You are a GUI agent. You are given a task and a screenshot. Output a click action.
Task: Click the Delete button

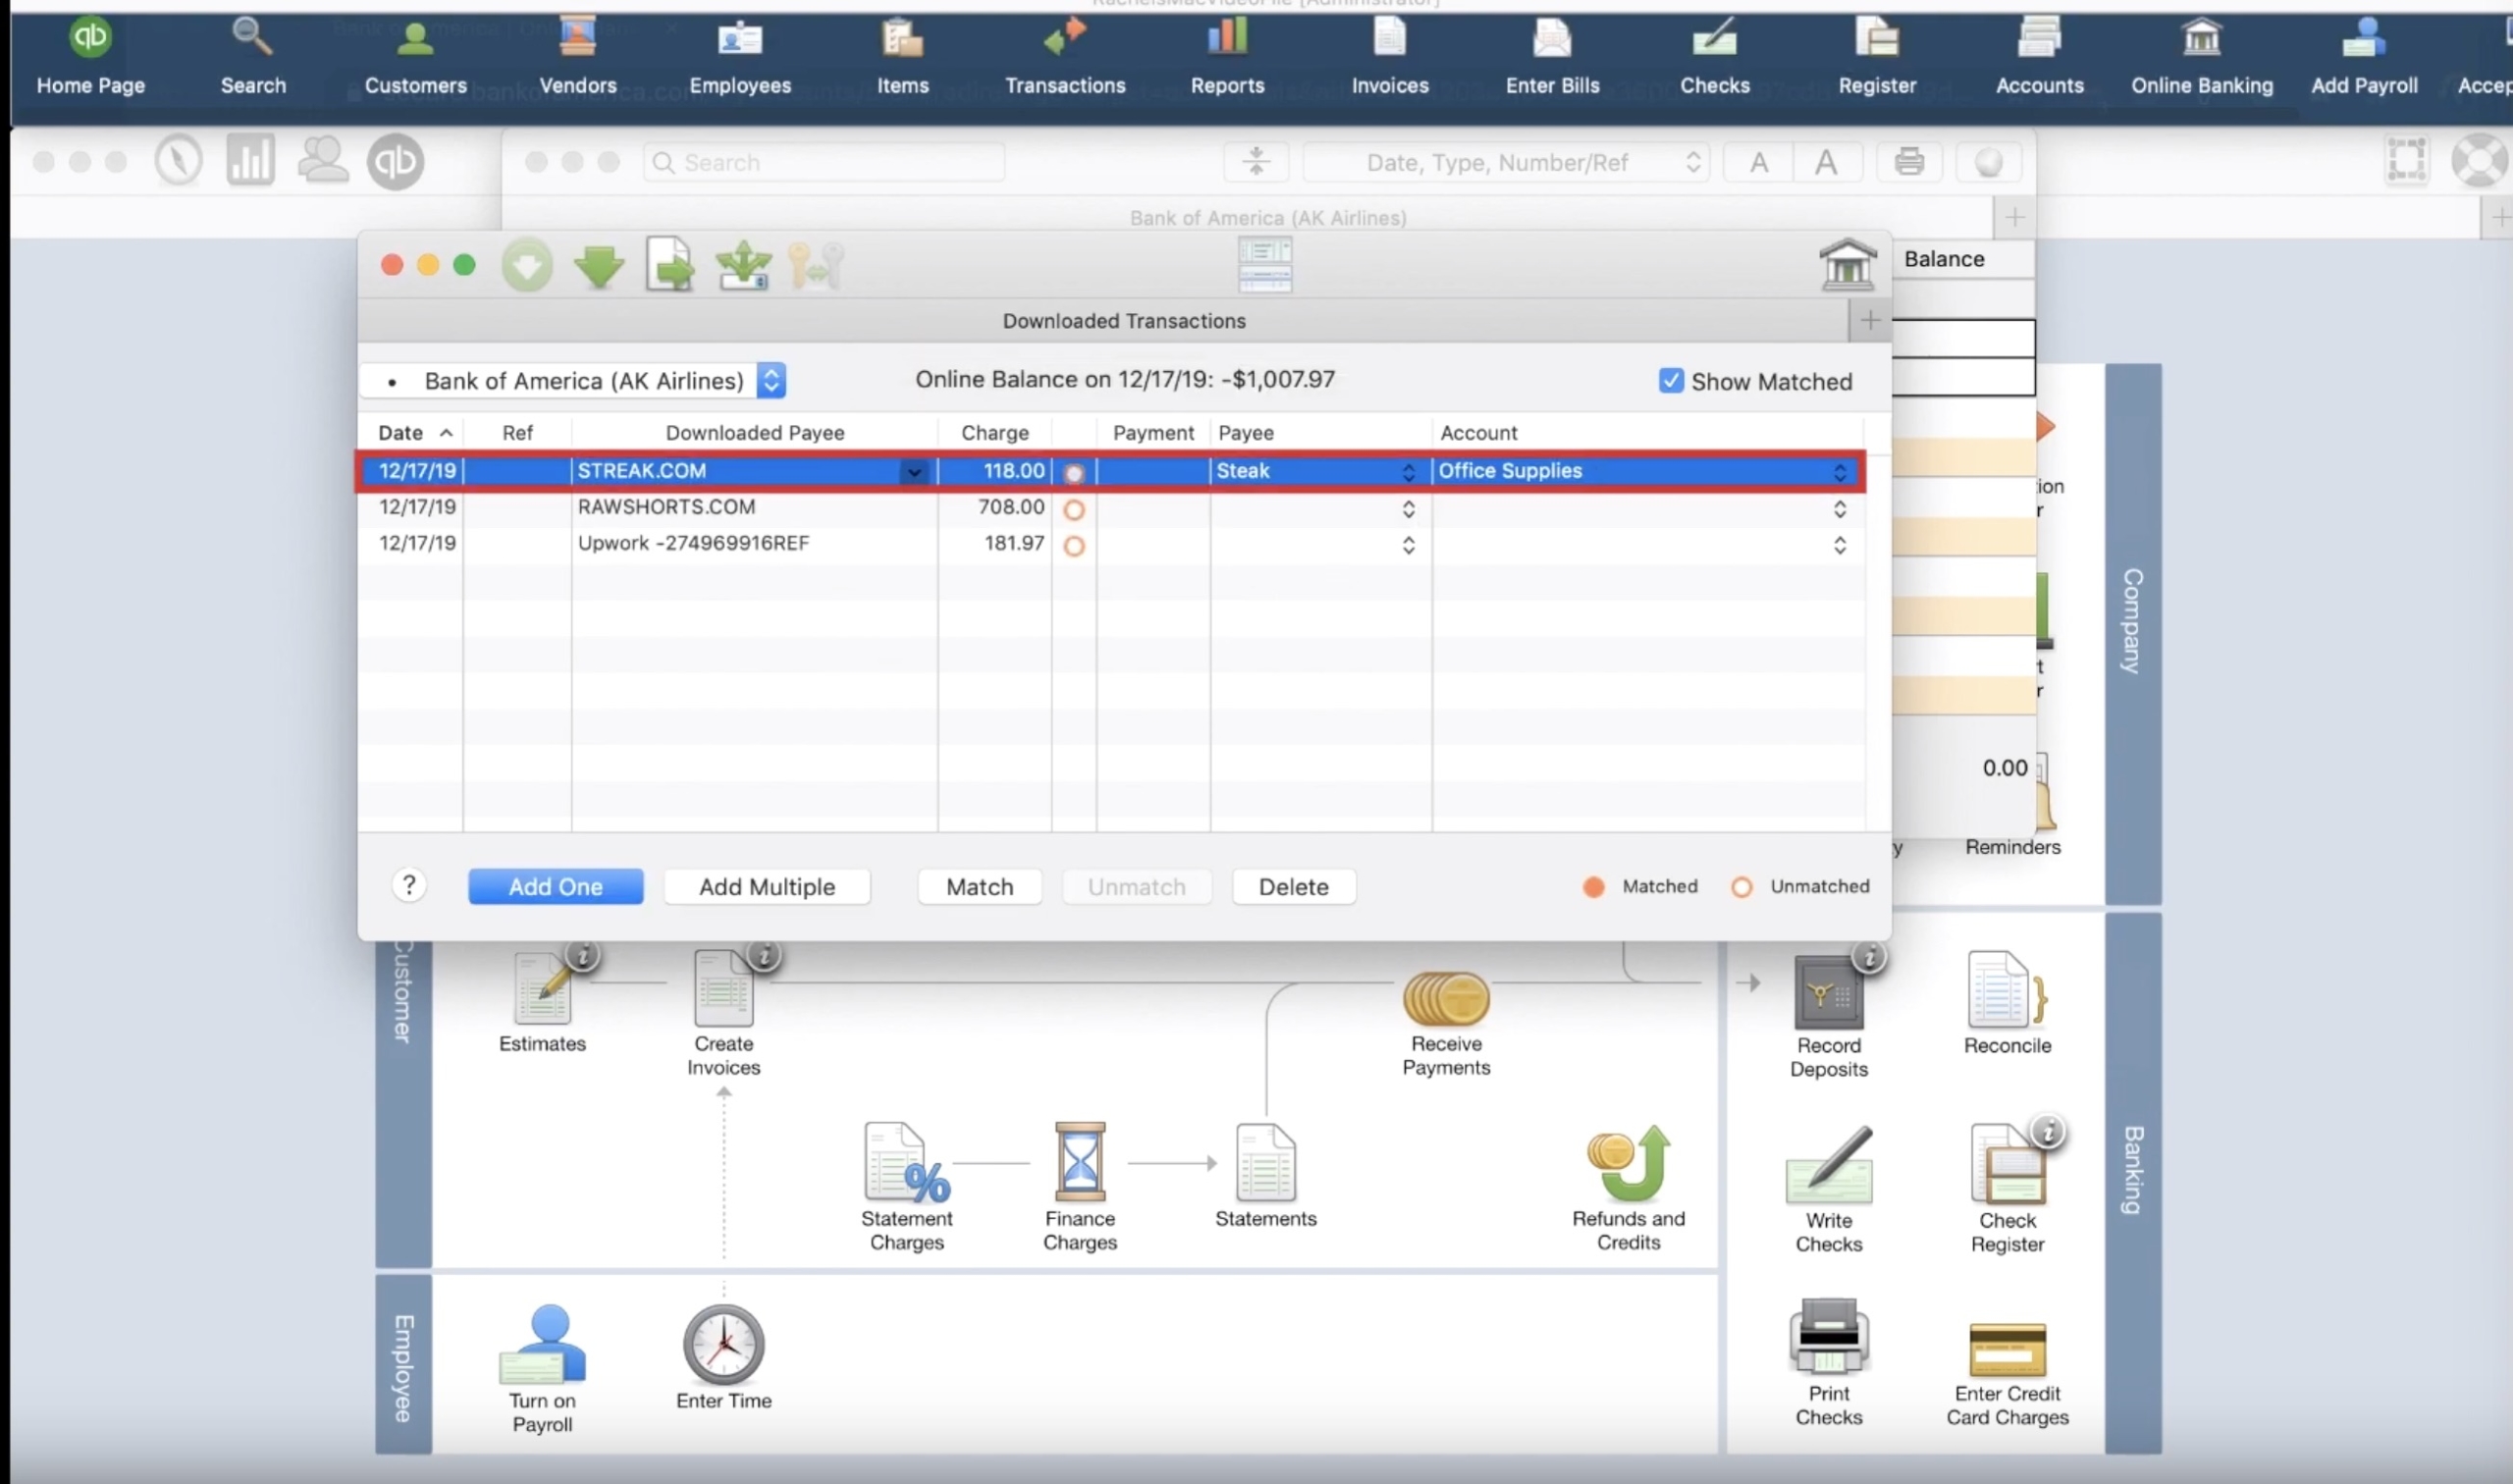[x=1293, y=887]
